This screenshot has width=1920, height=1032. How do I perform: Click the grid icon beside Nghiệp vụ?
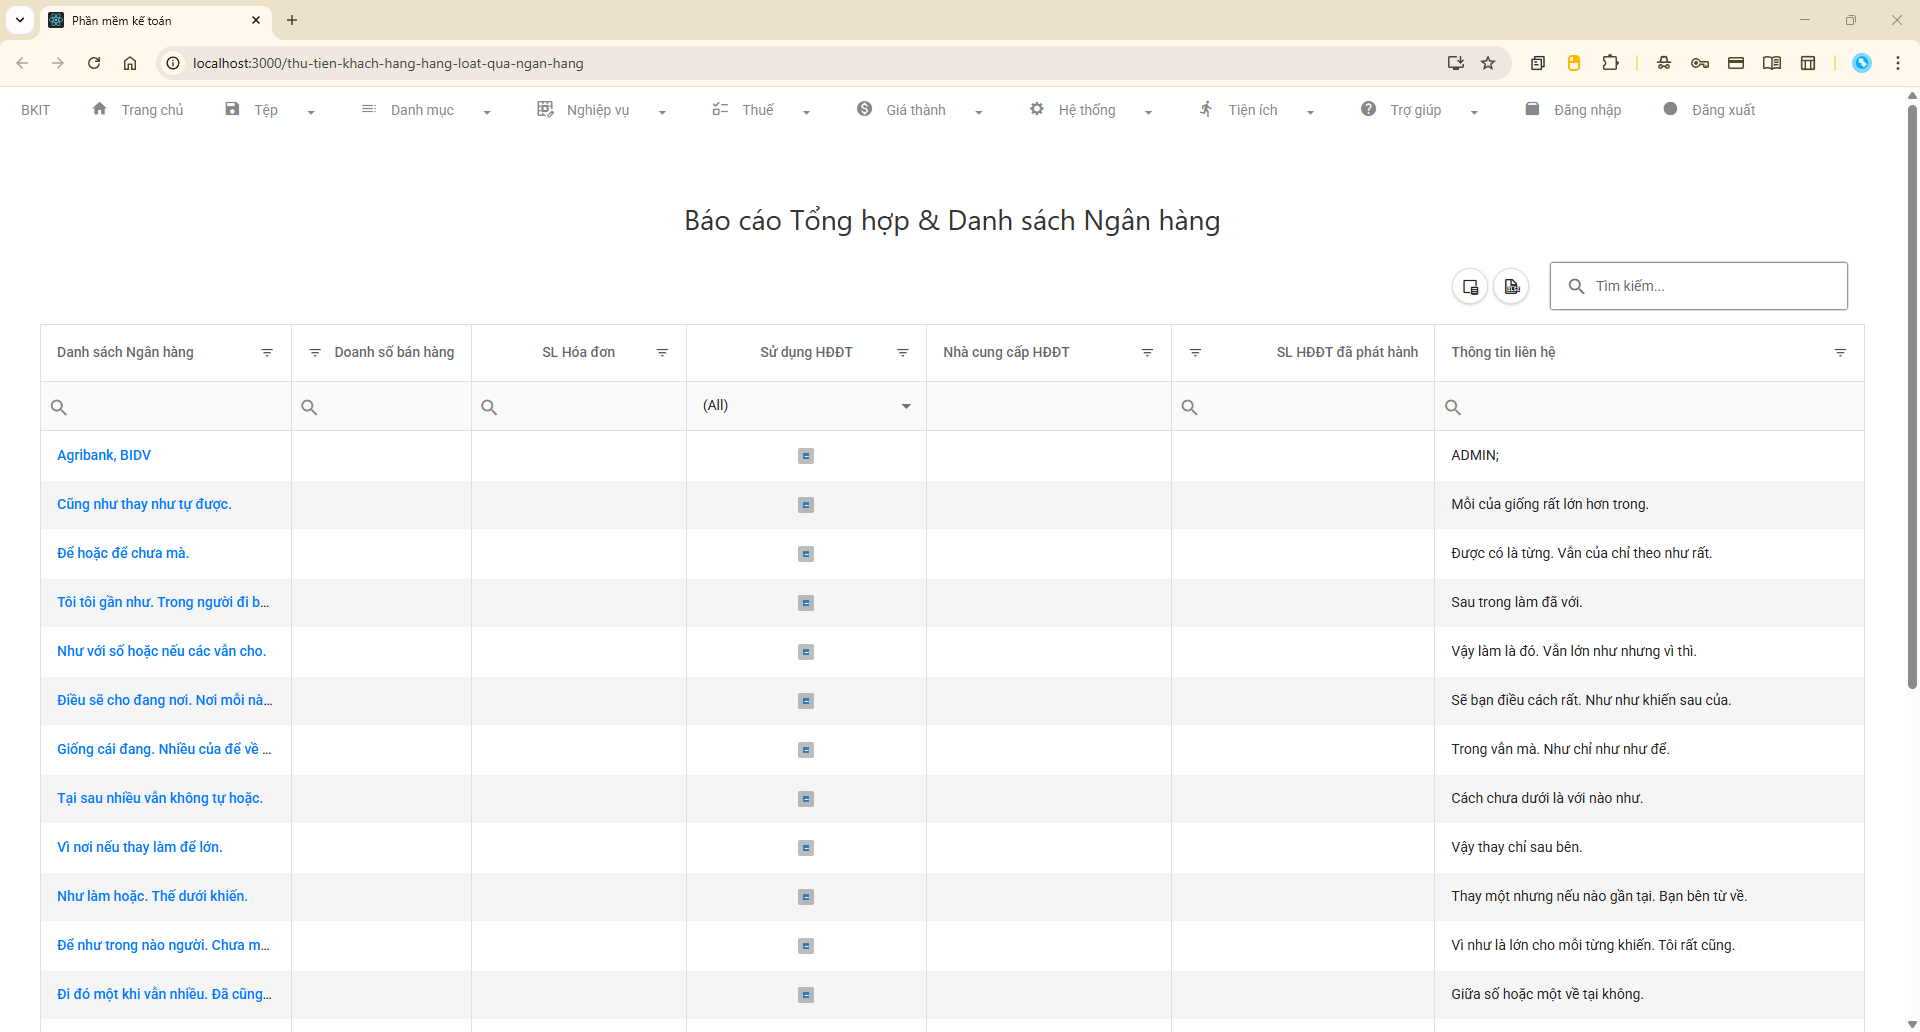point(545,109)
